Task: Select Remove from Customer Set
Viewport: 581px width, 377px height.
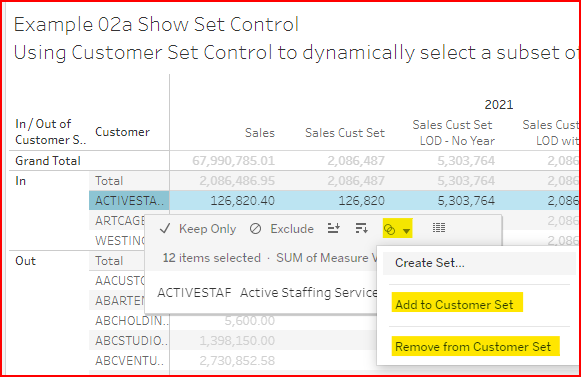Action: coord(473,347)
